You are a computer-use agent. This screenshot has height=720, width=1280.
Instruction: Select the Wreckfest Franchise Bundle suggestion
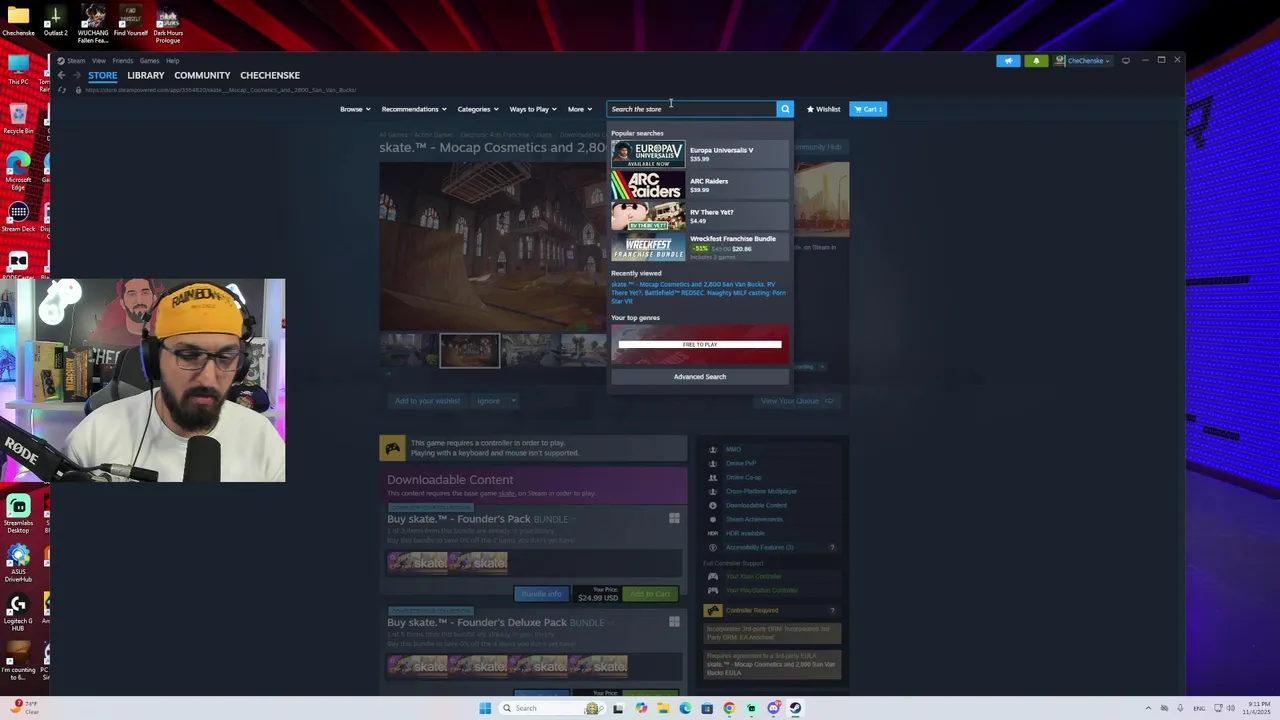pos(699,247)
